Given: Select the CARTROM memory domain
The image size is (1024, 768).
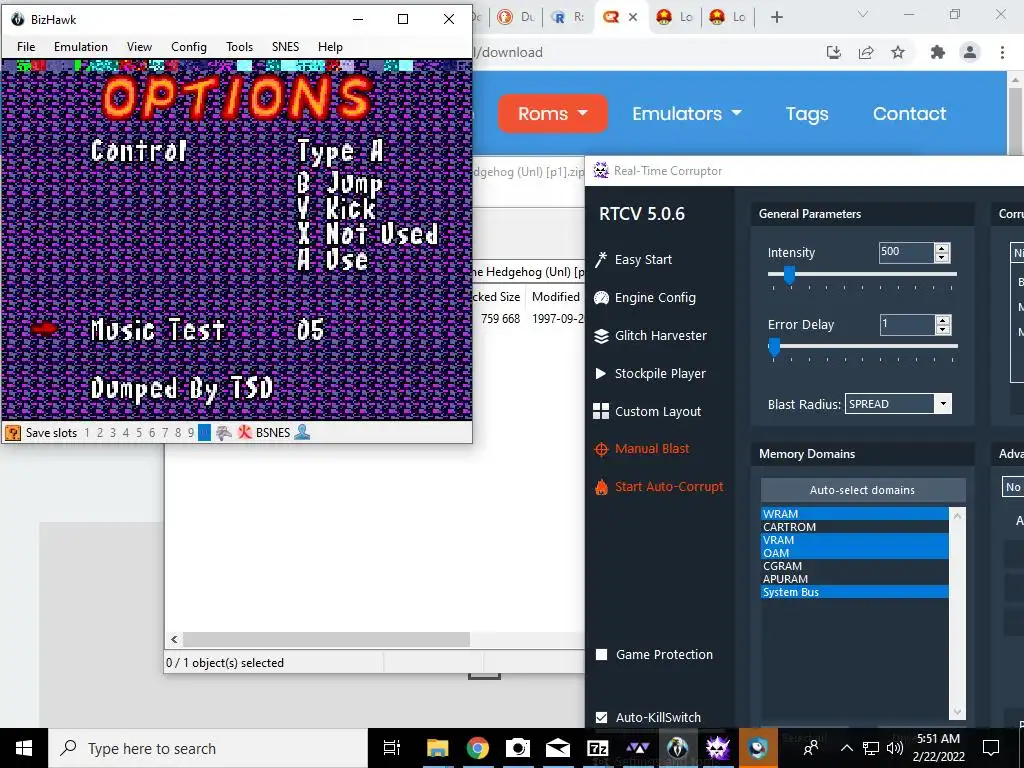Looking at the screenshot, I should pos(854,527).
